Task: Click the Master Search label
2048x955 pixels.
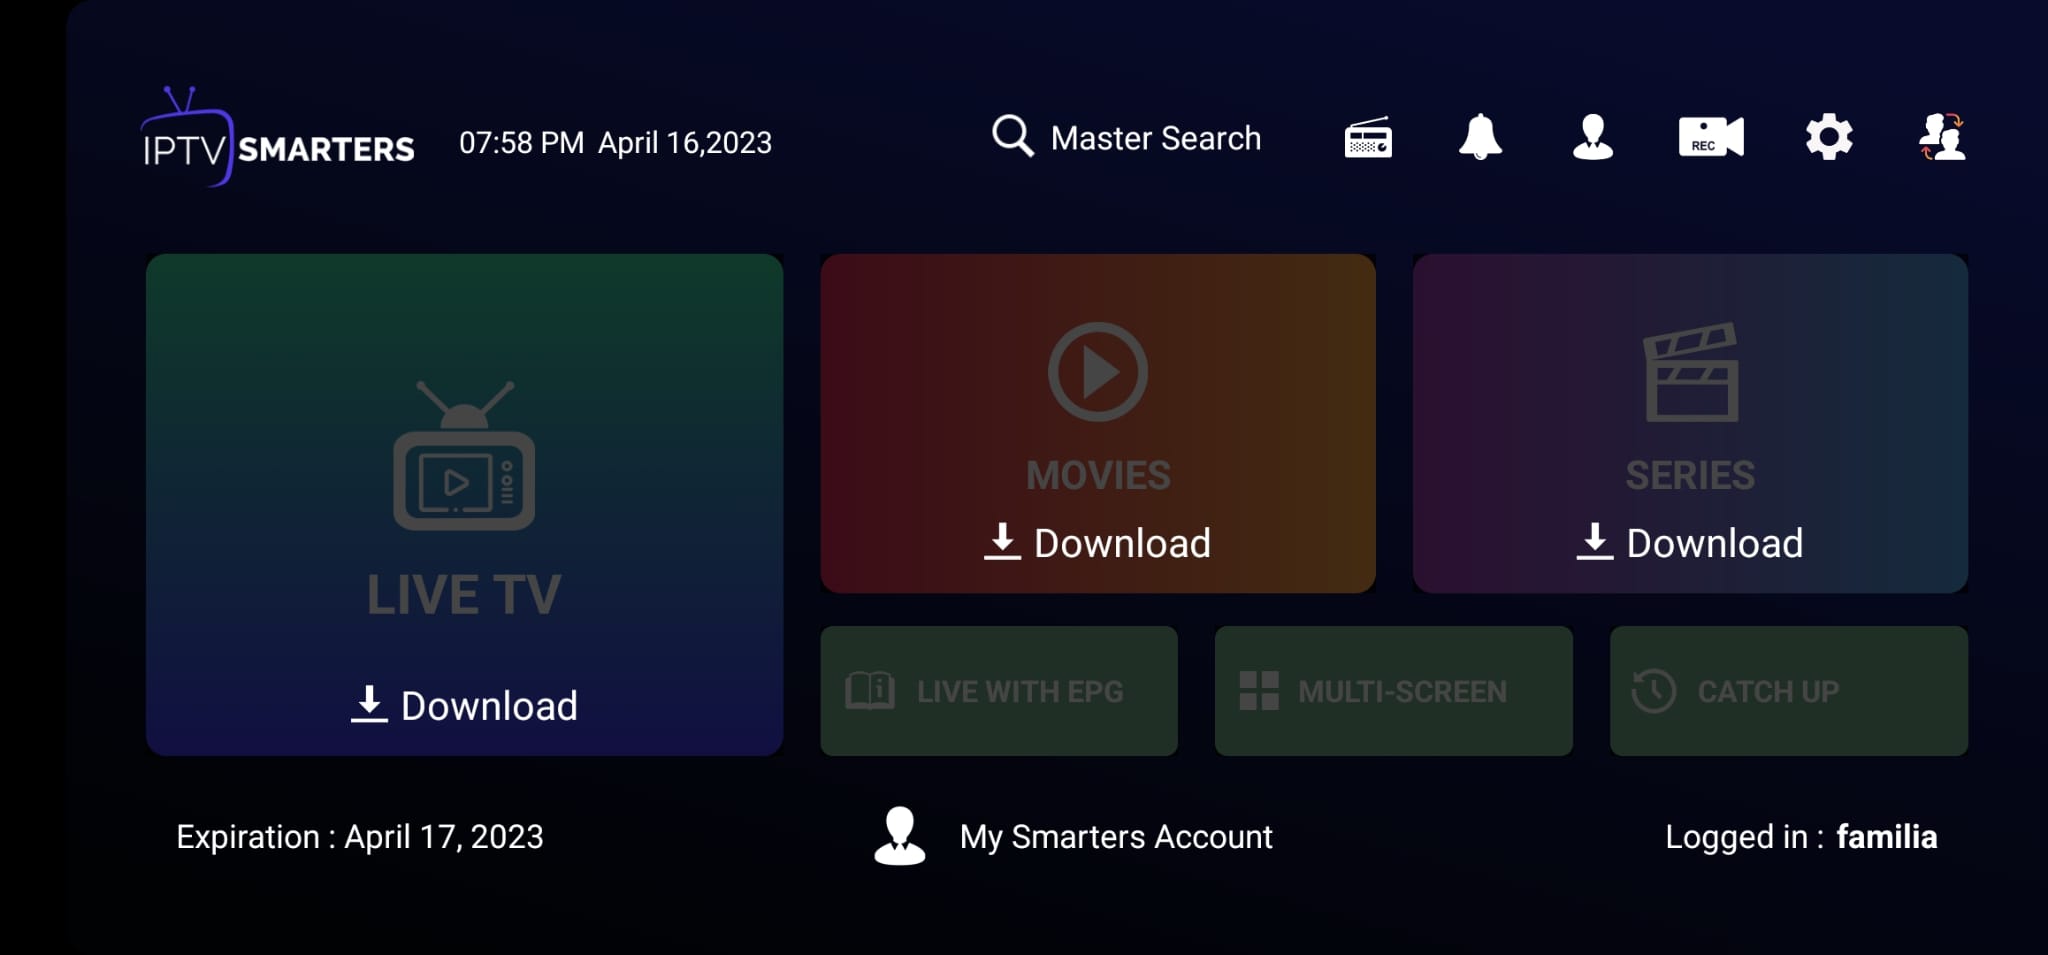Action: tap(1156, 138)
